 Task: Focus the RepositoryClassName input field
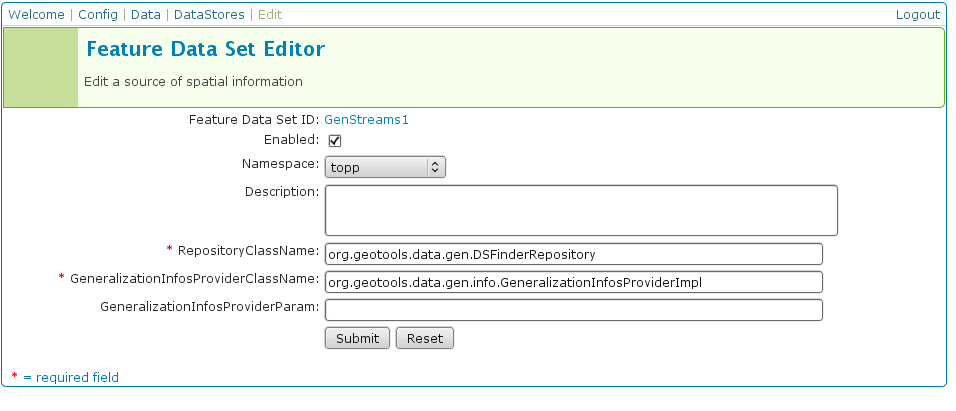tap(573, 254)
